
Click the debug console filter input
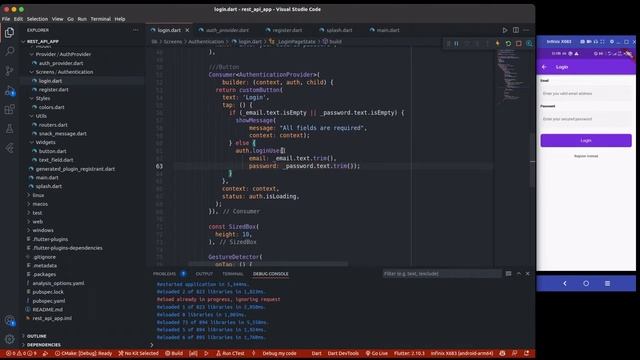point(442,273)
